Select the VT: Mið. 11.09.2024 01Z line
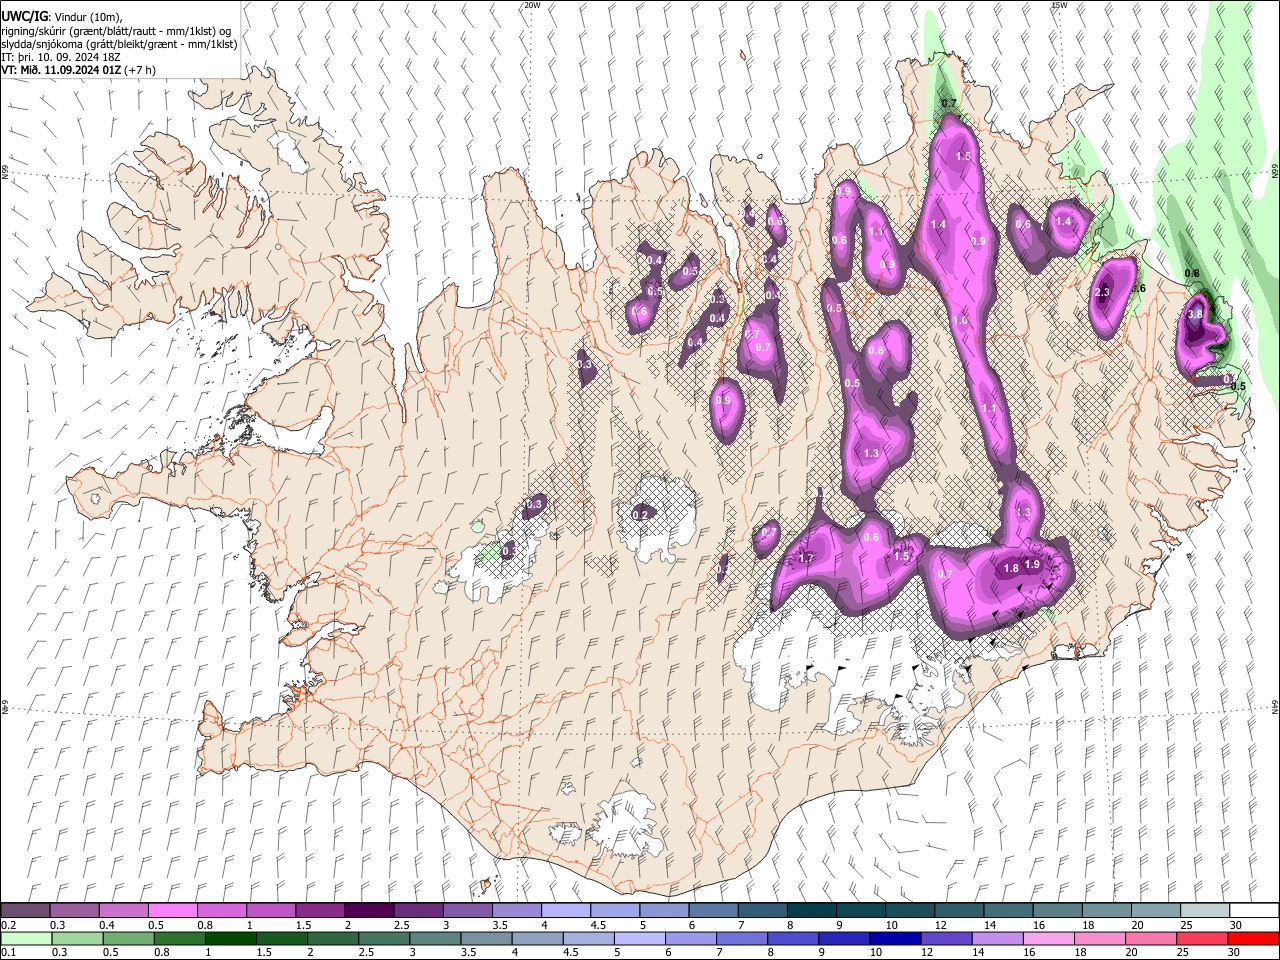Screen dimensions: 1280x960 click(78, 70)
